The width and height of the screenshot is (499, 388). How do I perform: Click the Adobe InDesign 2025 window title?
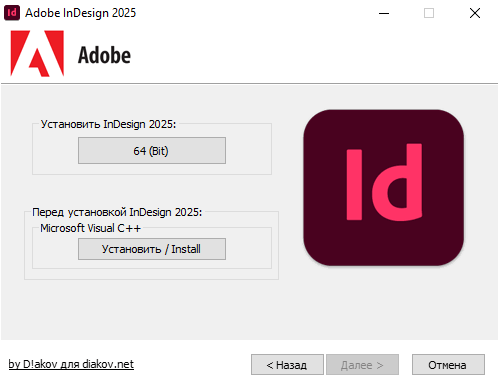pos(81,13)
